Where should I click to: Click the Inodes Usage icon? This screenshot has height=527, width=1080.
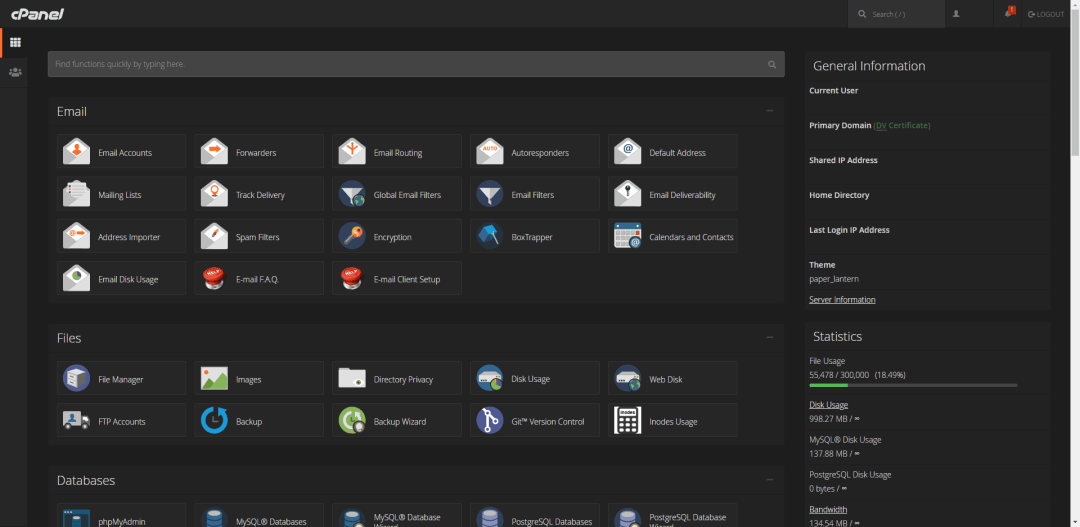(x=627, y=421)
